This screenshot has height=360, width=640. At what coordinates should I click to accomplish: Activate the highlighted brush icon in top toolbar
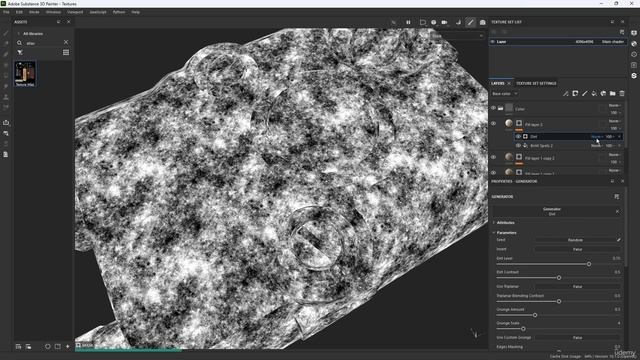pyautogui.click(x=471, y=22)
